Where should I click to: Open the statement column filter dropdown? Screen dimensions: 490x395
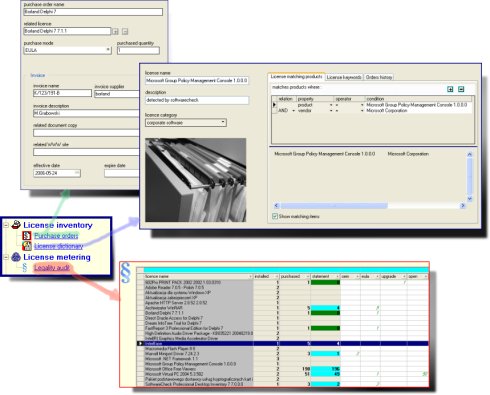point(337,277)
